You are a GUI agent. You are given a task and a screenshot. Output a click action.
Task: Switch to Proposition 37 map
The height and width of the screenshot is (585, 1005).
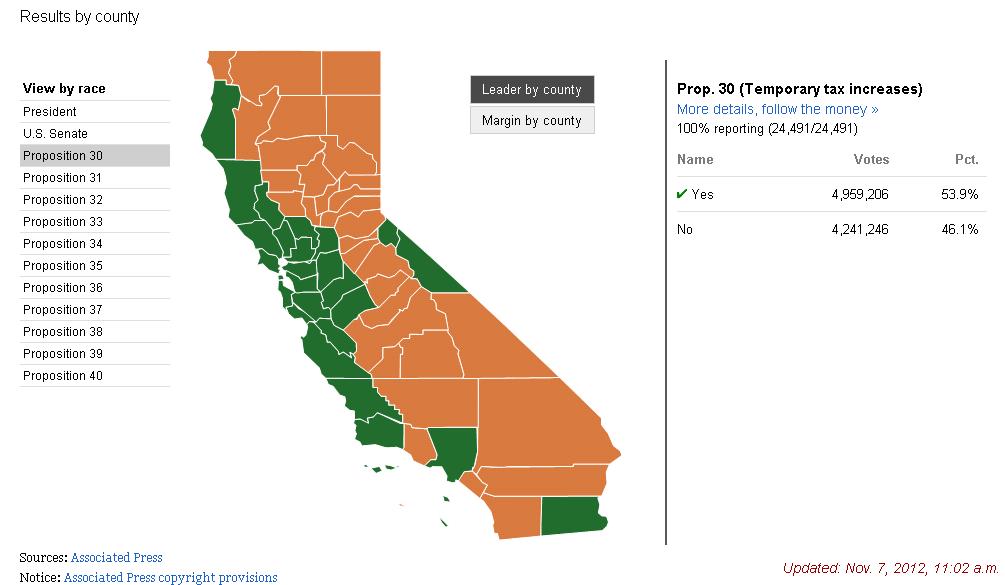click(x=63, y=310)
